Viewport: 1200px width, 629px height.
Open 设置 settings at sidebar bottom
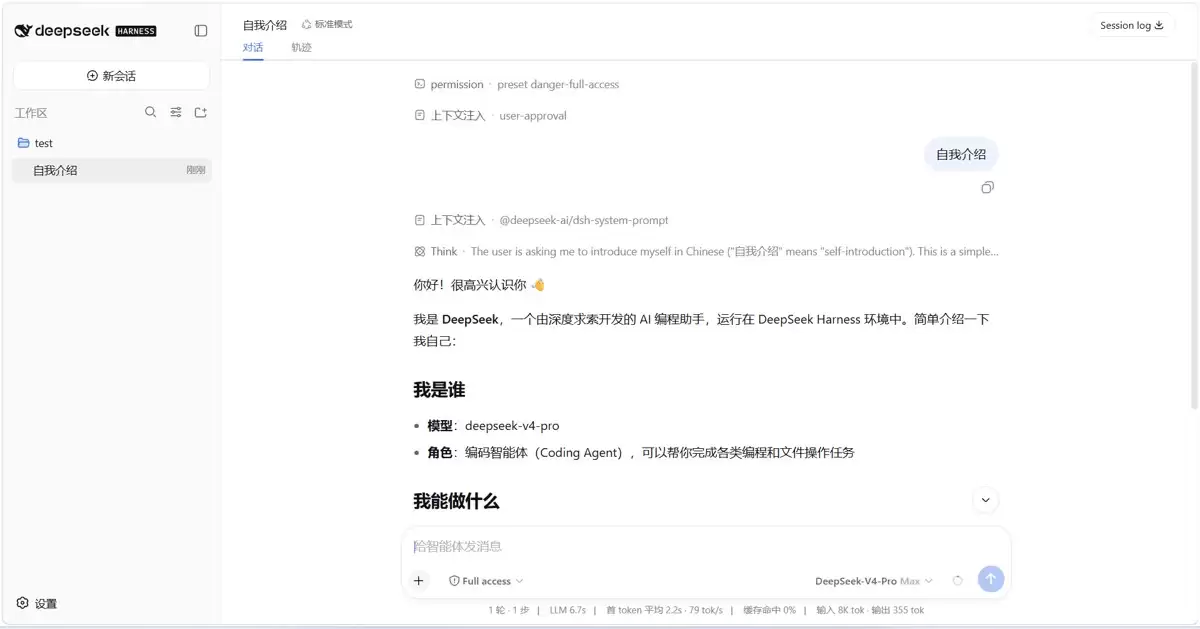[37, 604]
